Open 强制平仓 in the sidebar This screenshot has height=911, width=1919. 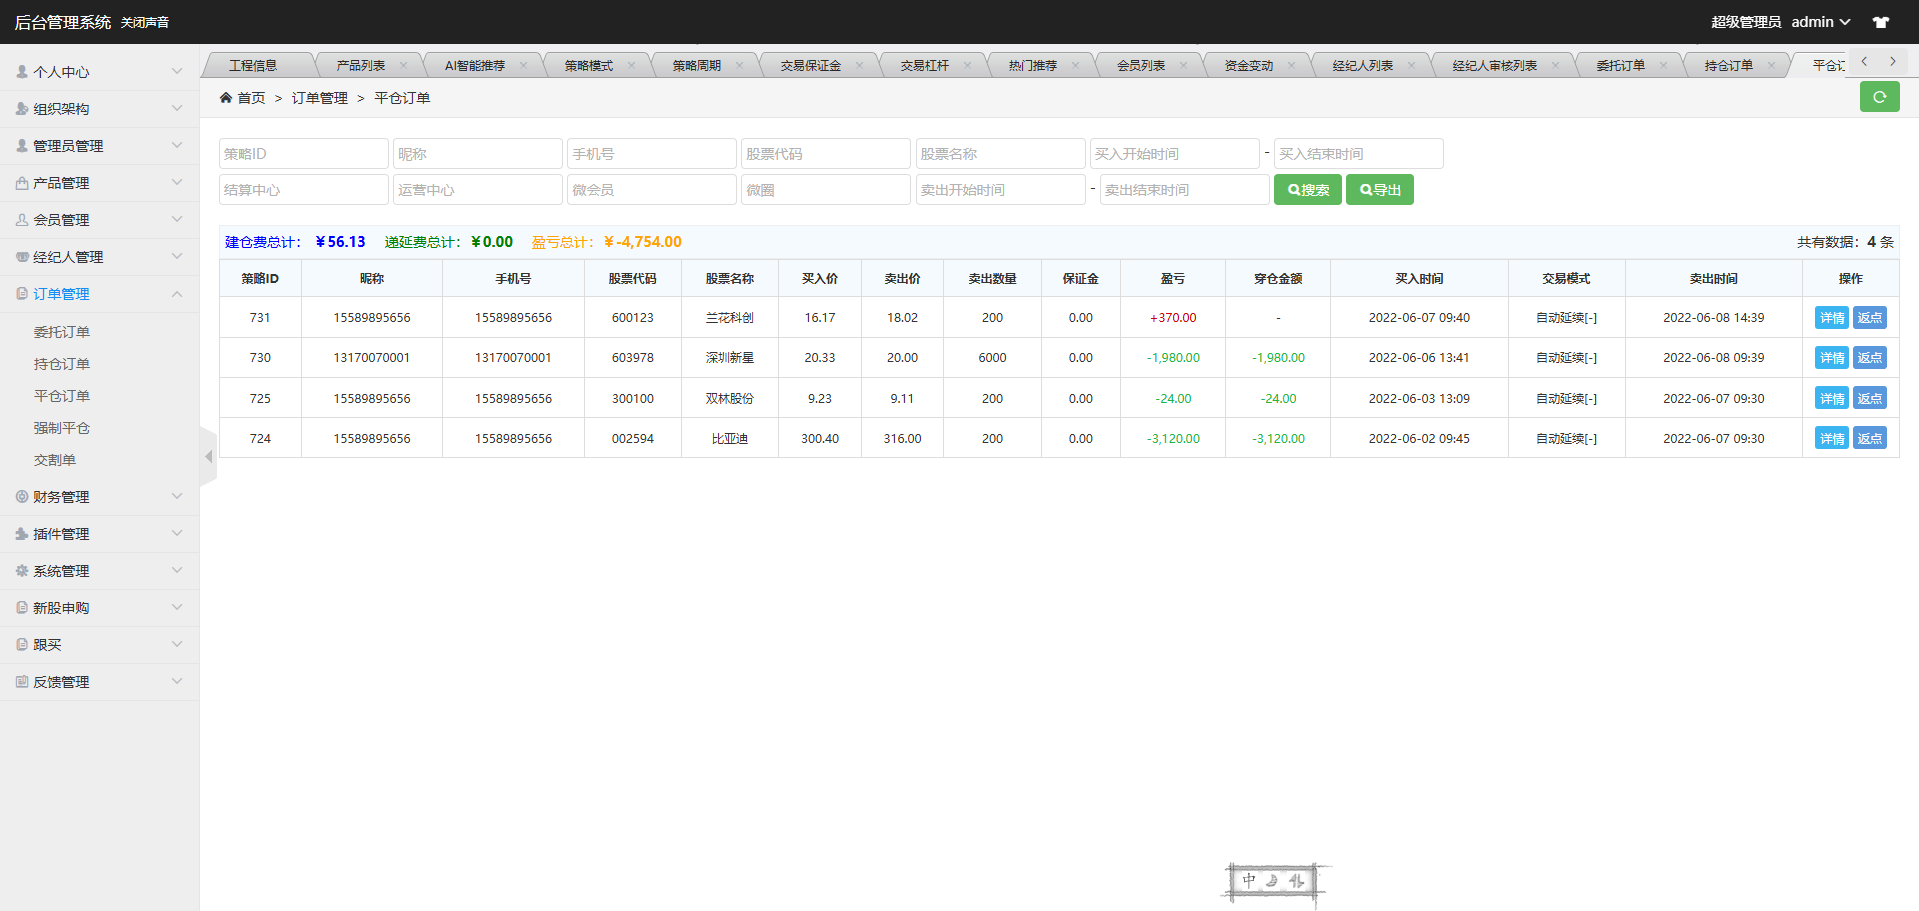(x=62, y=428)
